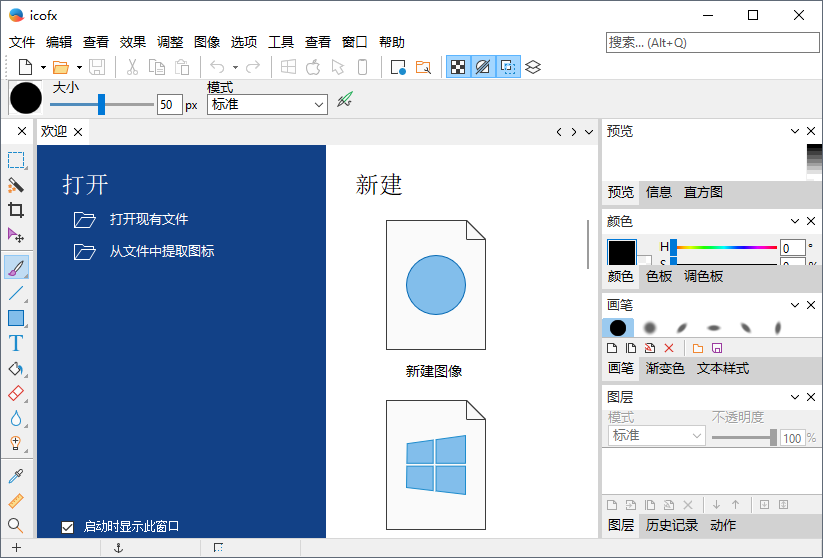
Task: Select the crop tool
Action: tap(16, 210)
